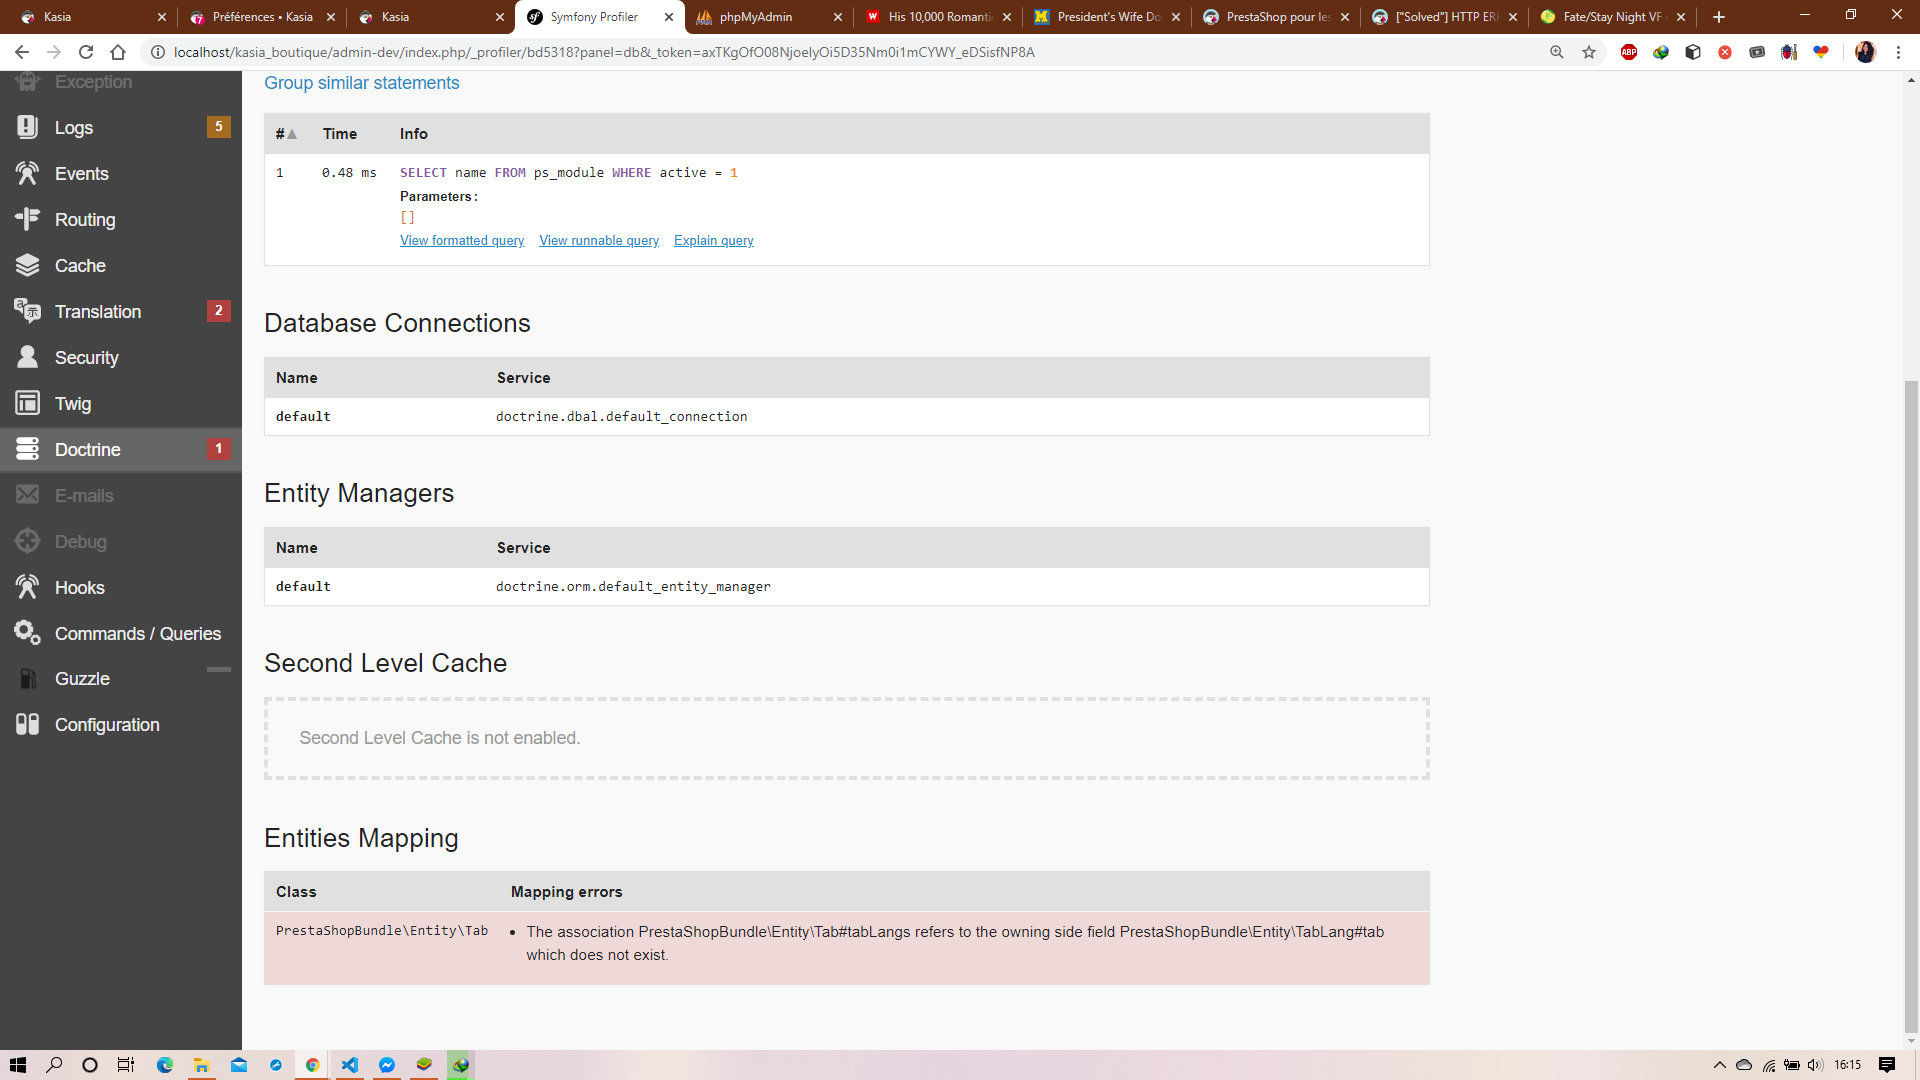This screenshot has height=1080, width=1920.
Task: Click the Cache layers icon
Action: [x=27, y=265]
